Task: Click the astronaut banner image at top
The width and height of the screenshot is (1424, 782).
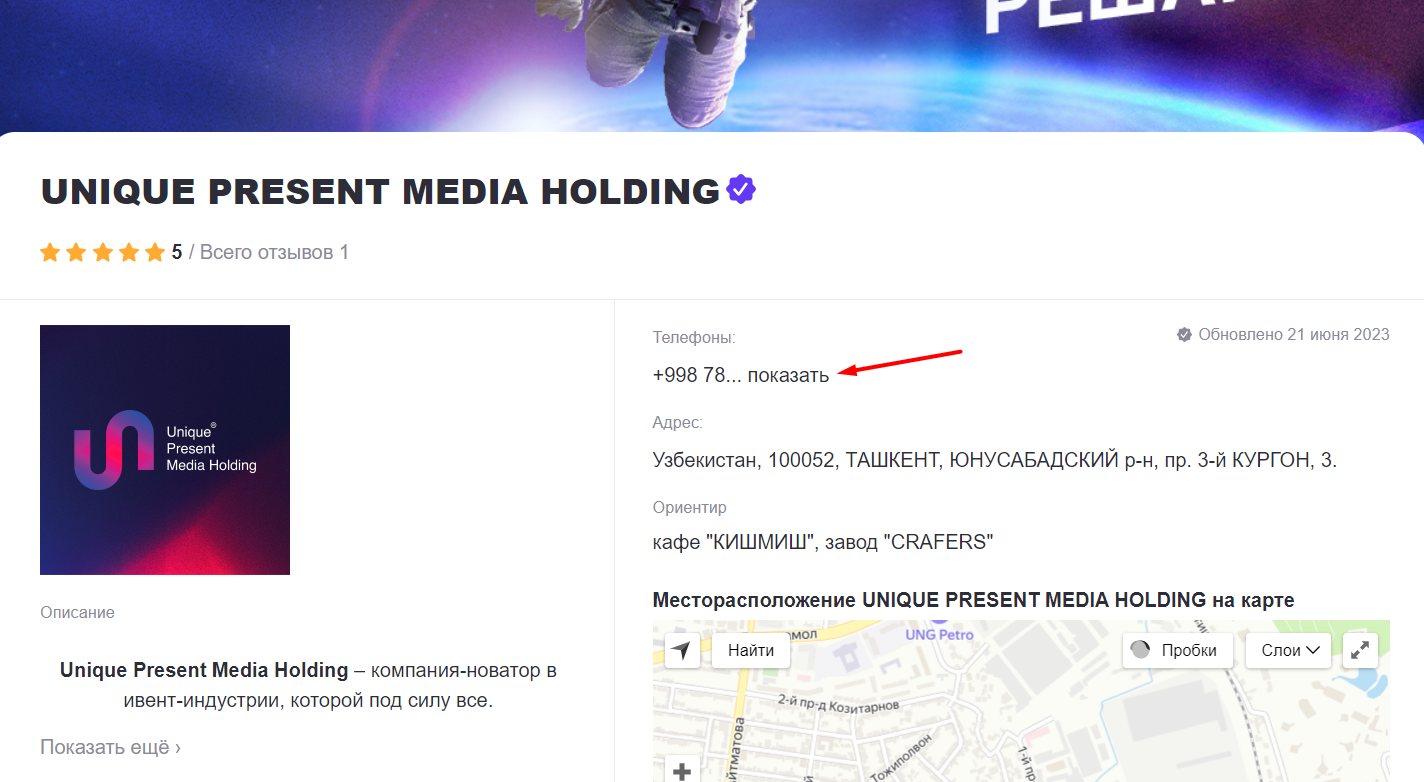Action: point(712,66)
